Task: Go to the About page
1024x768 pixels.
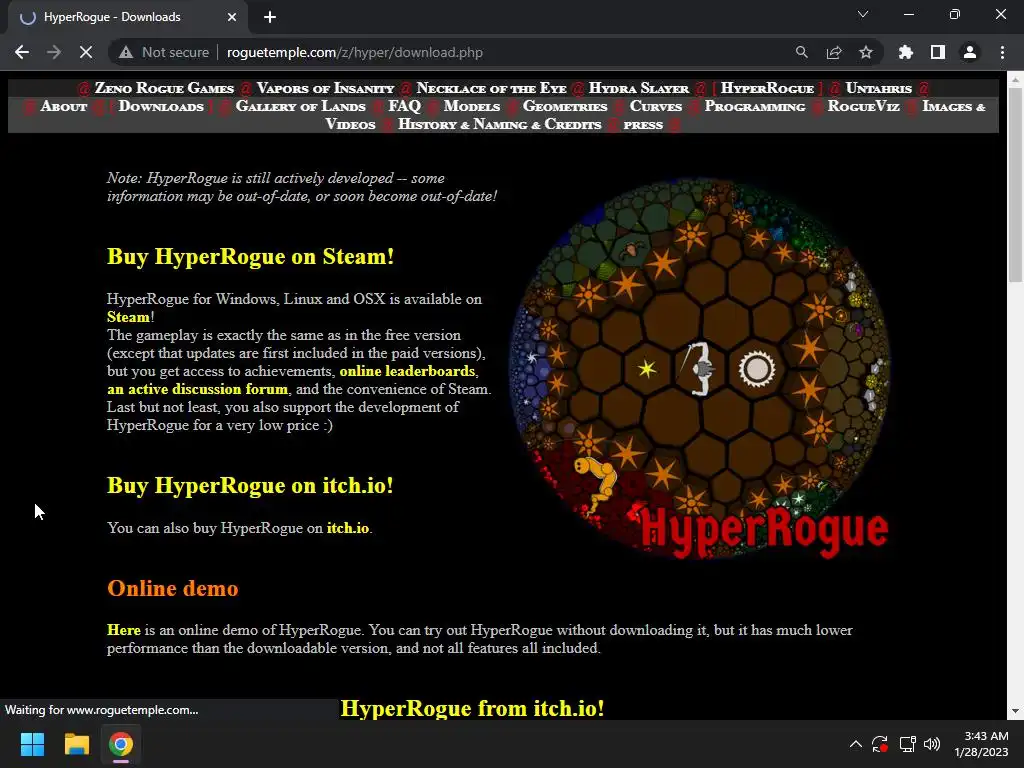Action: point(63,106)
